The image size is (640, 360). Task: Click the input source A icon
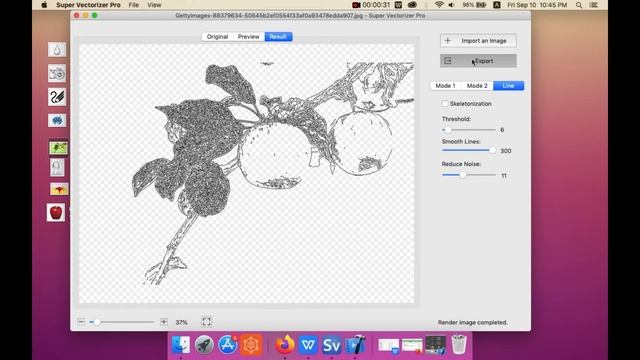tap(497, 5)
